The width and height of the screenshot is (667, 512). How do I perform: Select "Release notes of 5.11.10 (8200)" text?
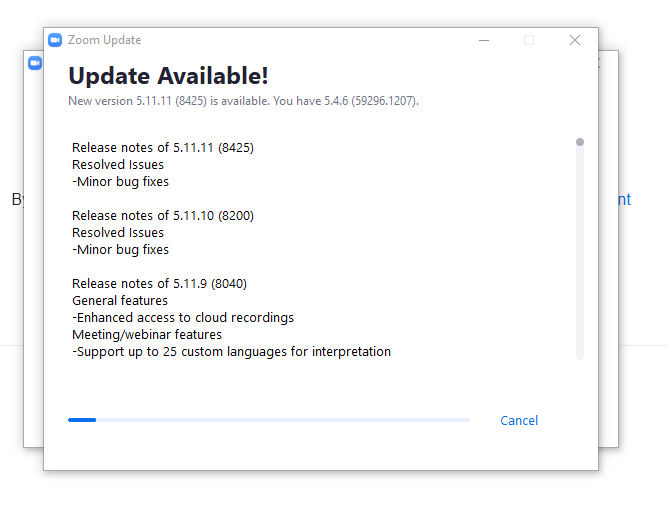(163, 216)
